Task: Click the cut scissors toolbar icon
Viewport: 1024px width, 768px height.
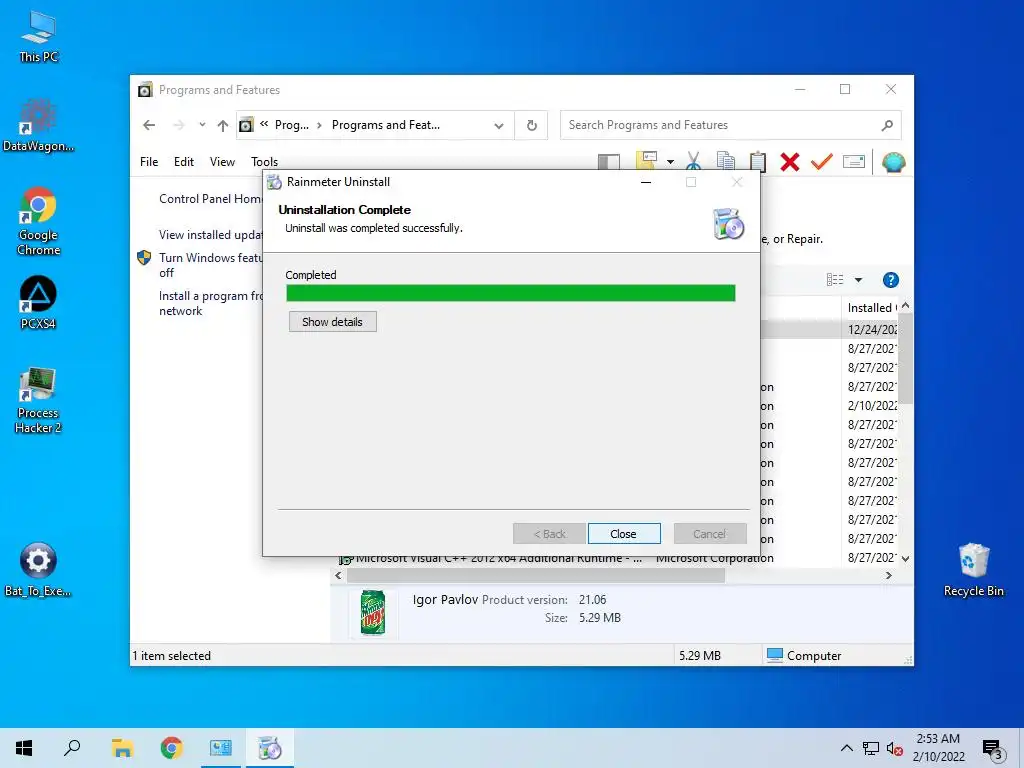Action: pos(694,161)
